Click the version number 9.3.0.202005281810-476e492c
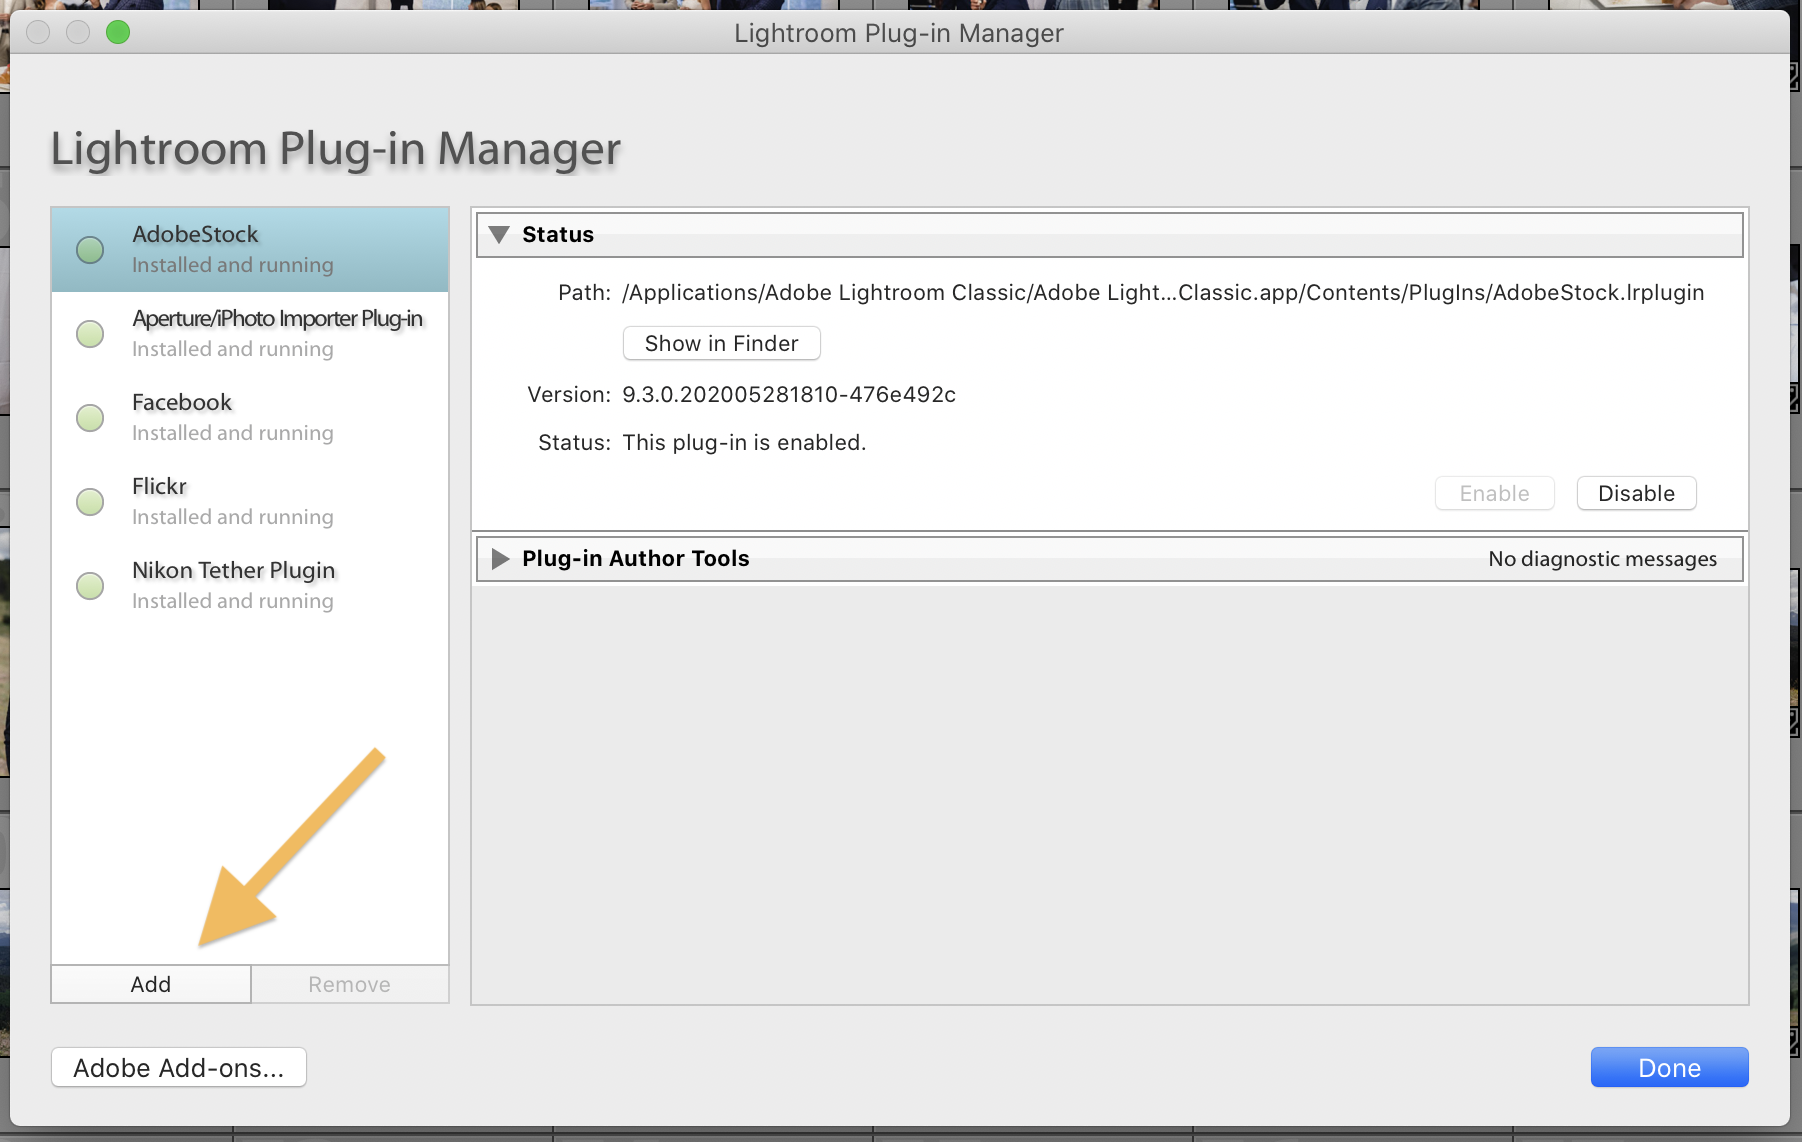This screenshot has height=1142, width=1802. (789, 395)
